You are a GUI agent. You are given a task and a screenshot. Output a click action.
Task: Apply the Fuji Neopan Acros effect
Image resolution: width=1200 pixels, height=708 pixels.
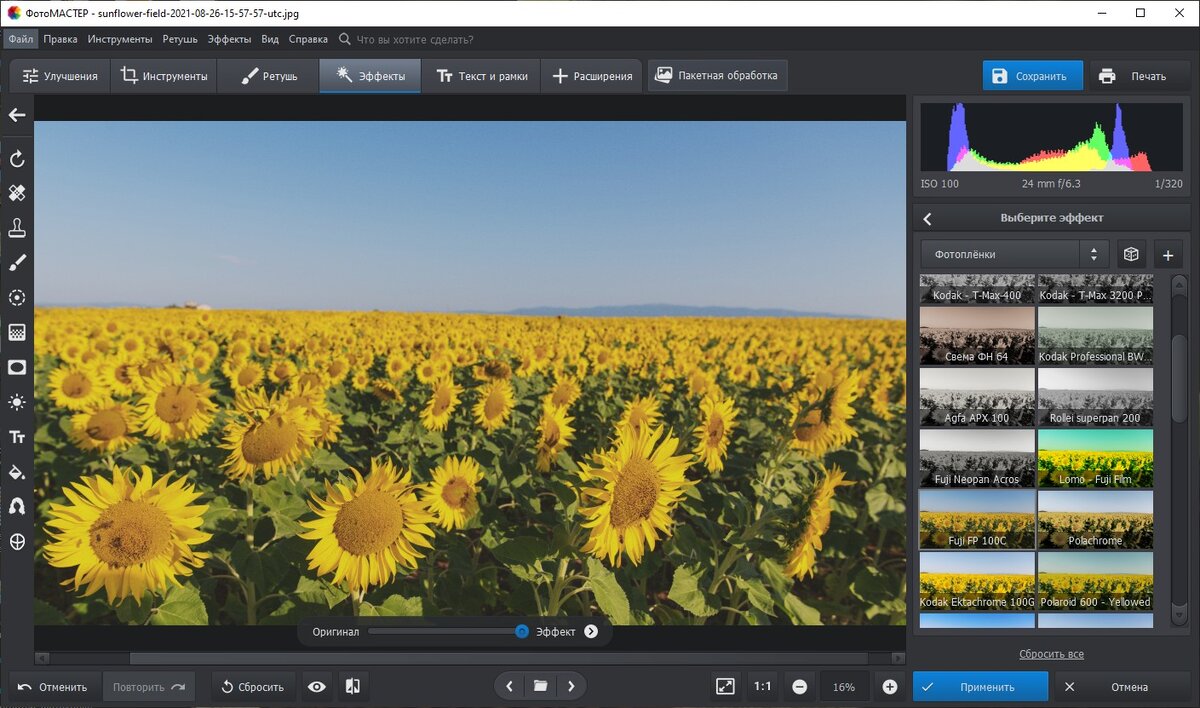click(976, 458)
